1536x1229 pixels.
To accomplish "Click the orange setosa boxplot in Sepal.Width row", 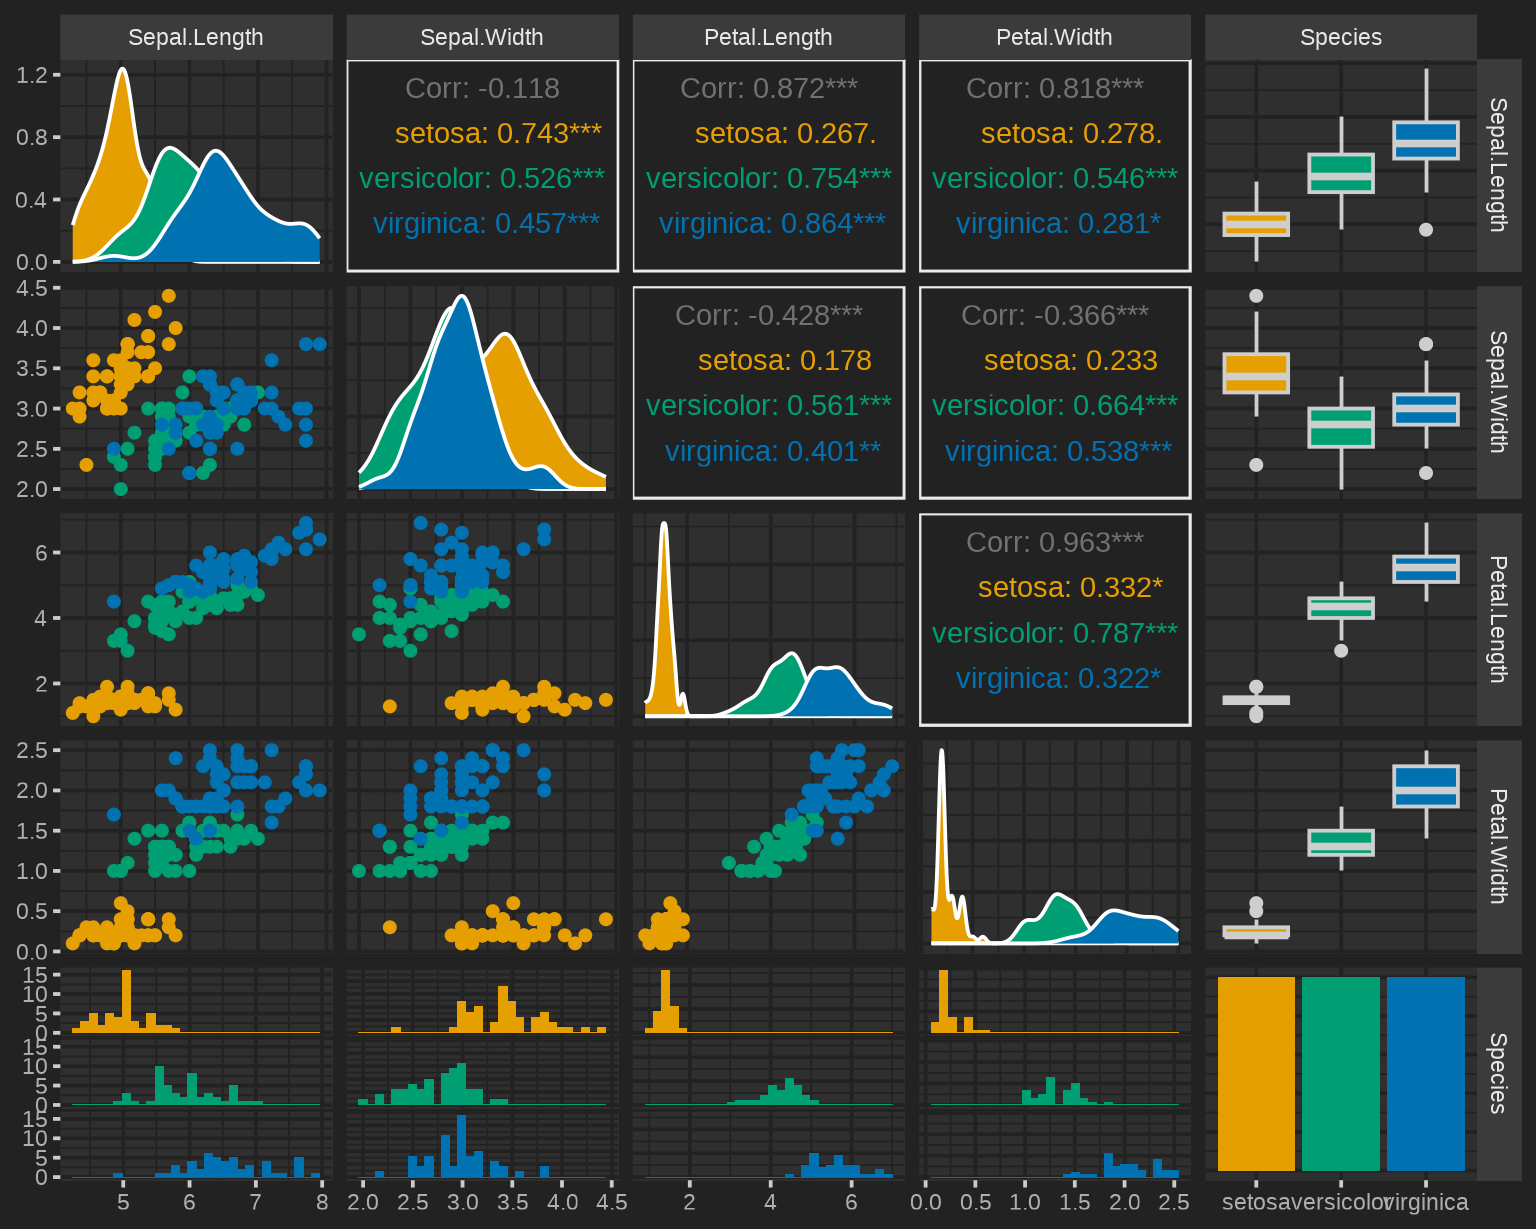I will (1256, 373).
